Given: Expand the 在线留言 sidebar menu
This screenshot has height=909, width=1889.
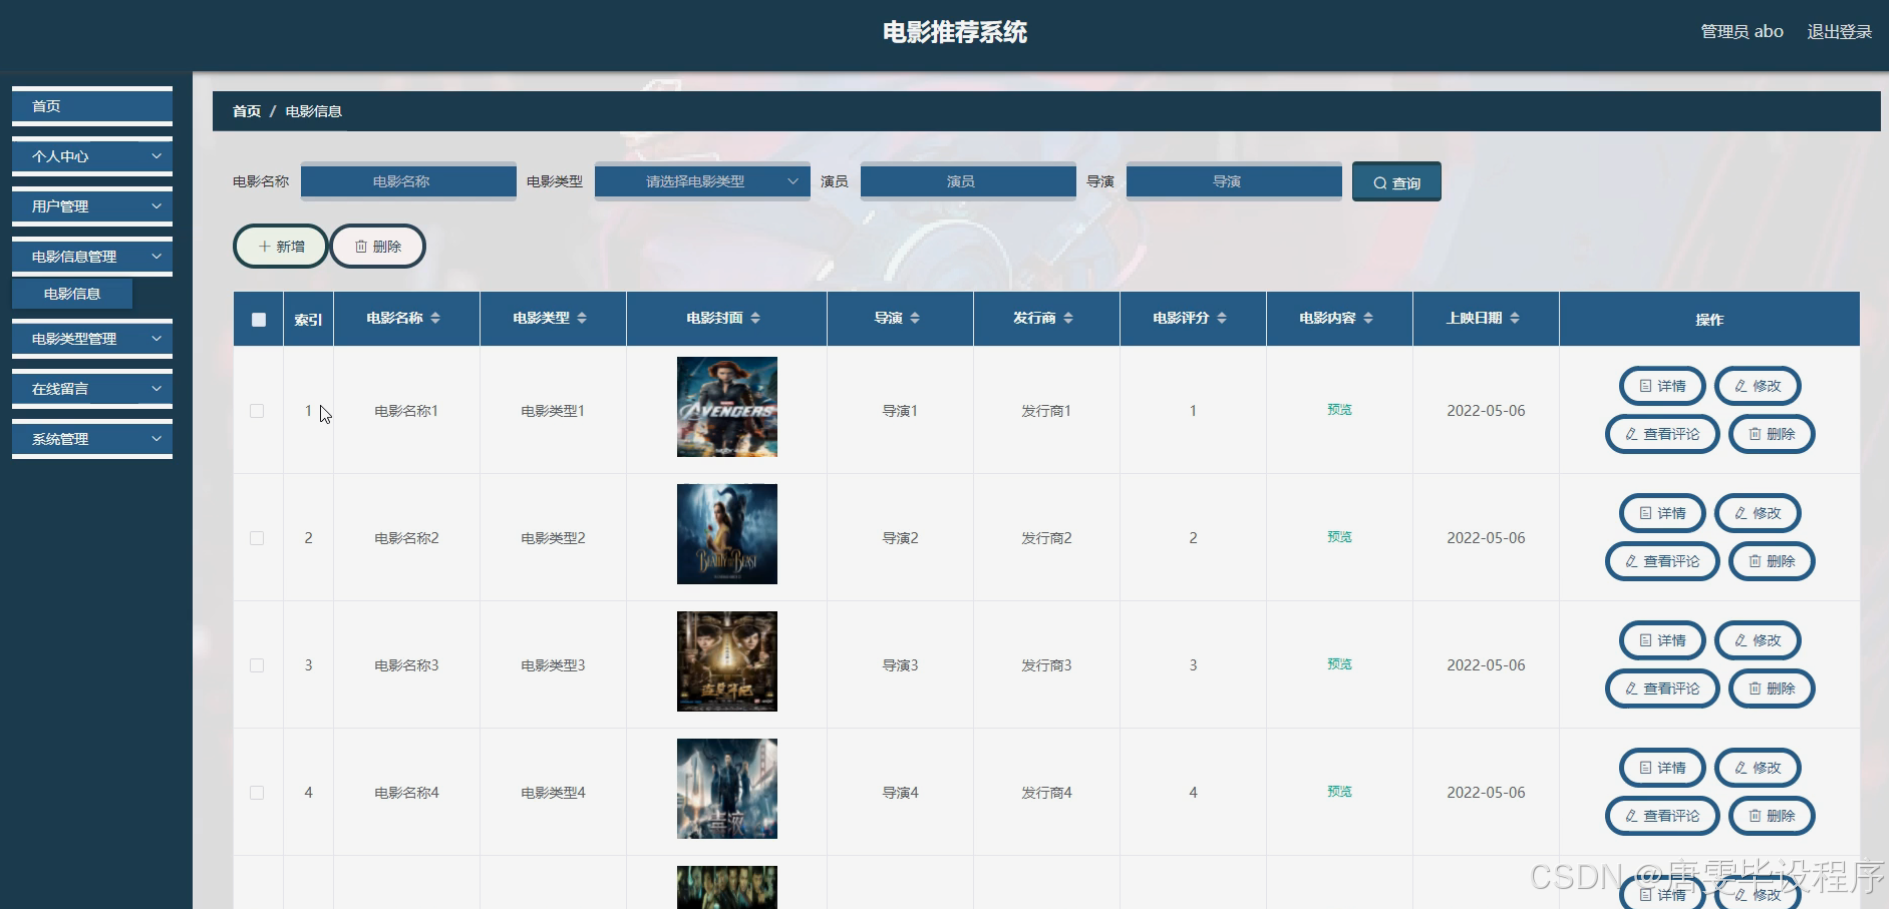Looking at the screenshot, I should pyautogui.click(x=92, y=389).
